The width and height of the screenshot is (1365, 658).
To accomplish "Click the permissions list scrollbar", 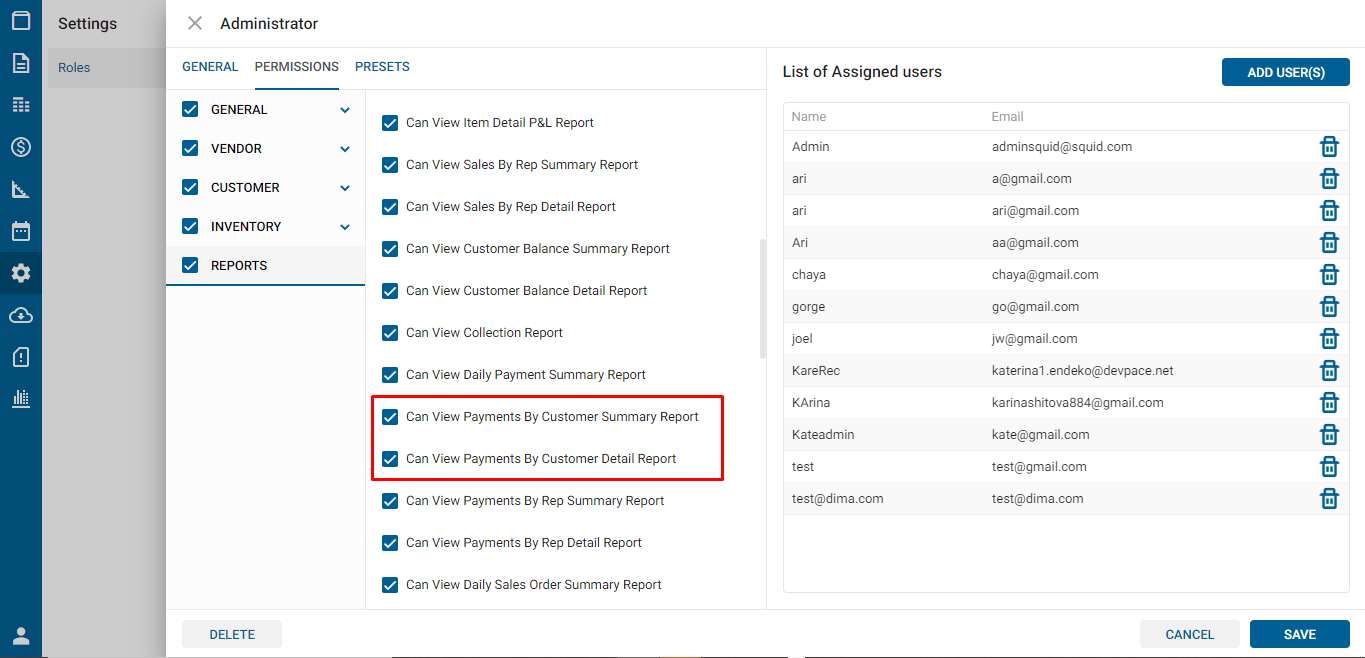I will tap(763, 298).
